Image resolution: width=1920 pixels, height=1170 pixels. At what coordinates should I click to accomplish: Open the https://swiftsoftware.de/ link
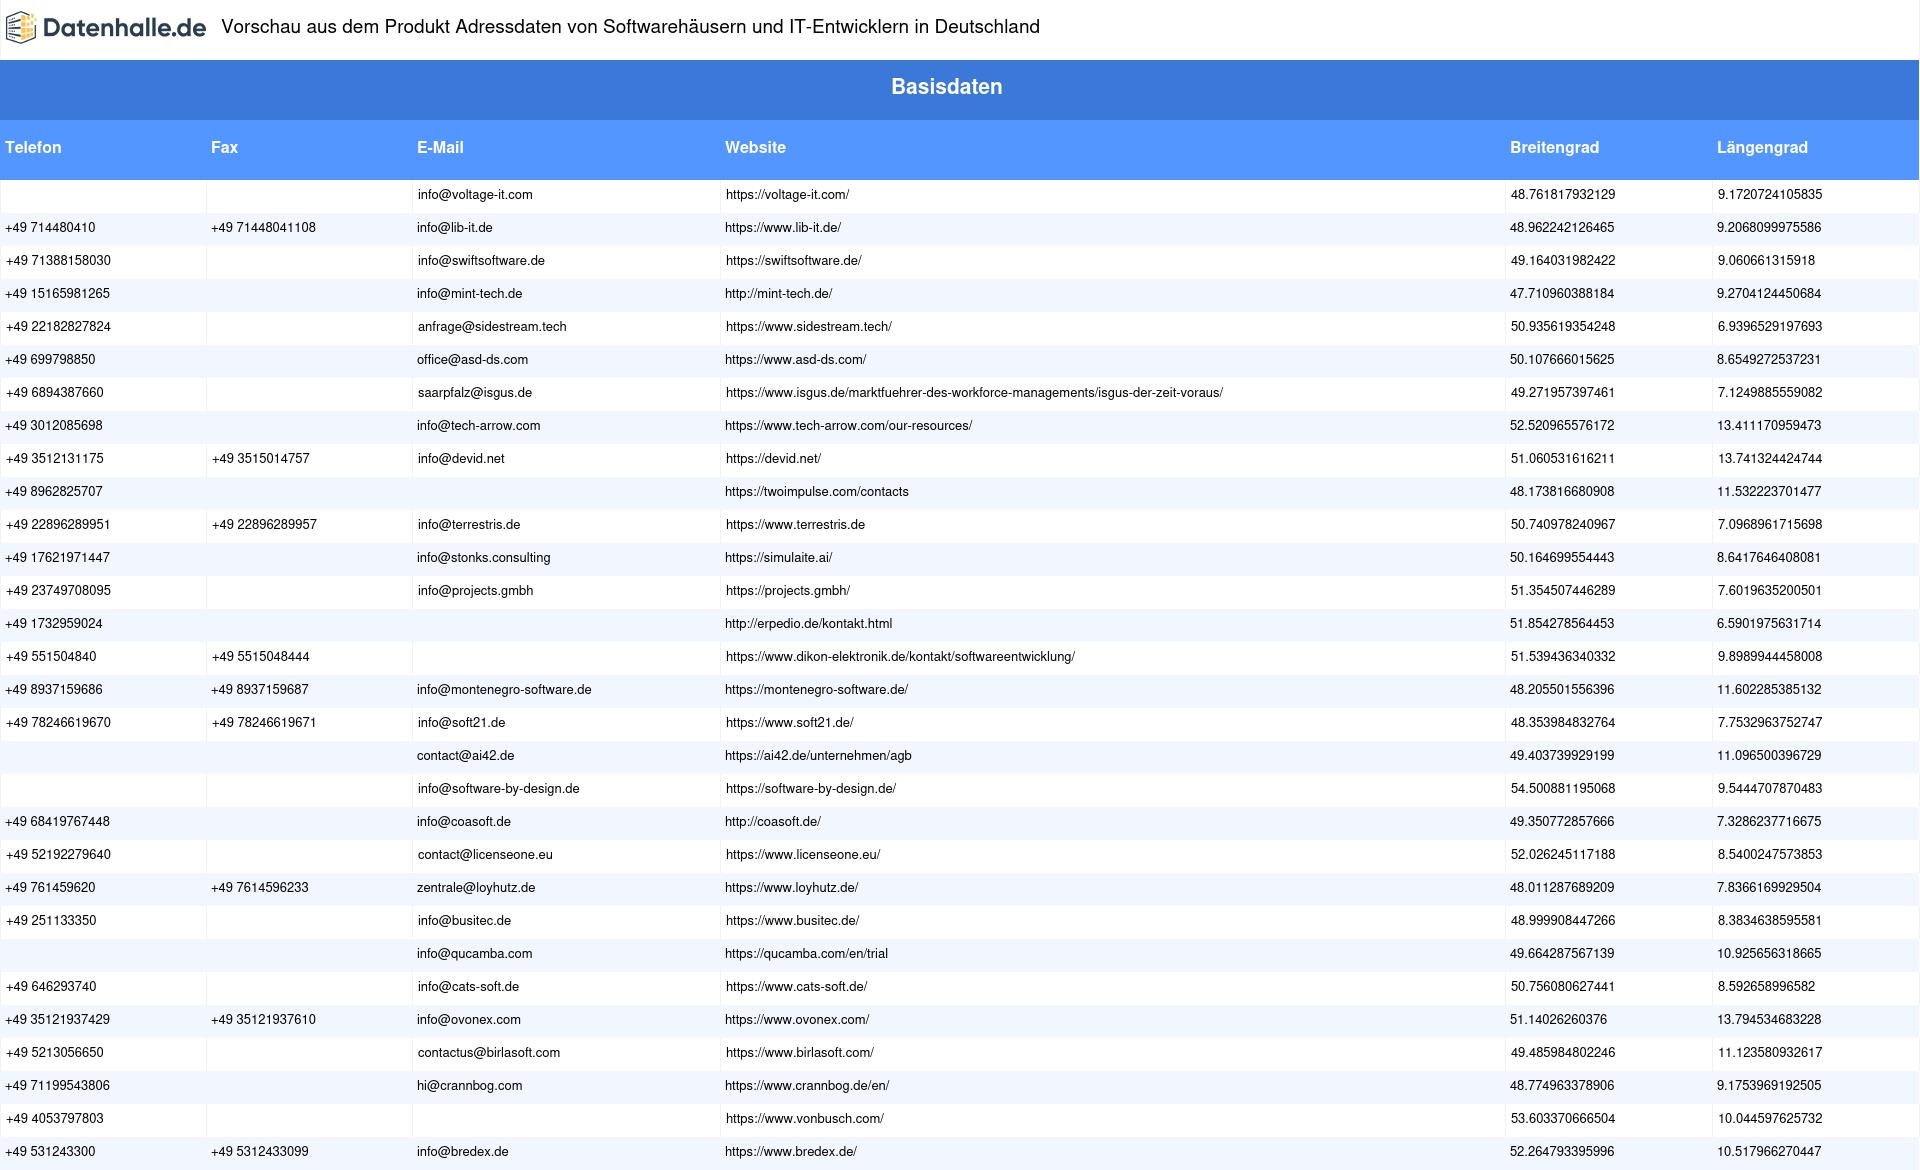pyautogui.click(x=793, y=261)
